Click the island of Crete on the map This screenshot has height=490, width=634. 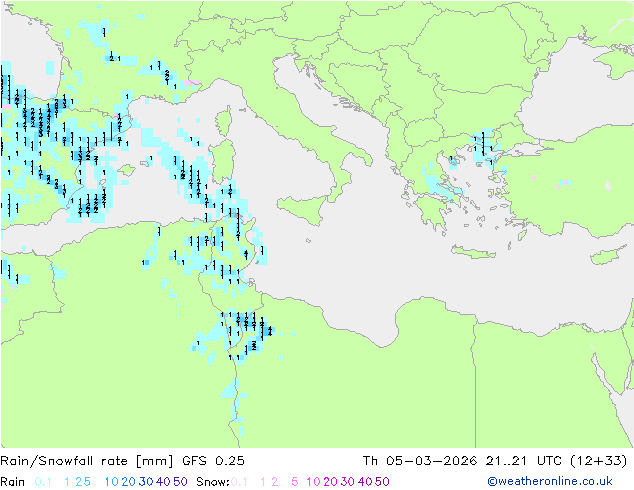(x=473, y=252)
